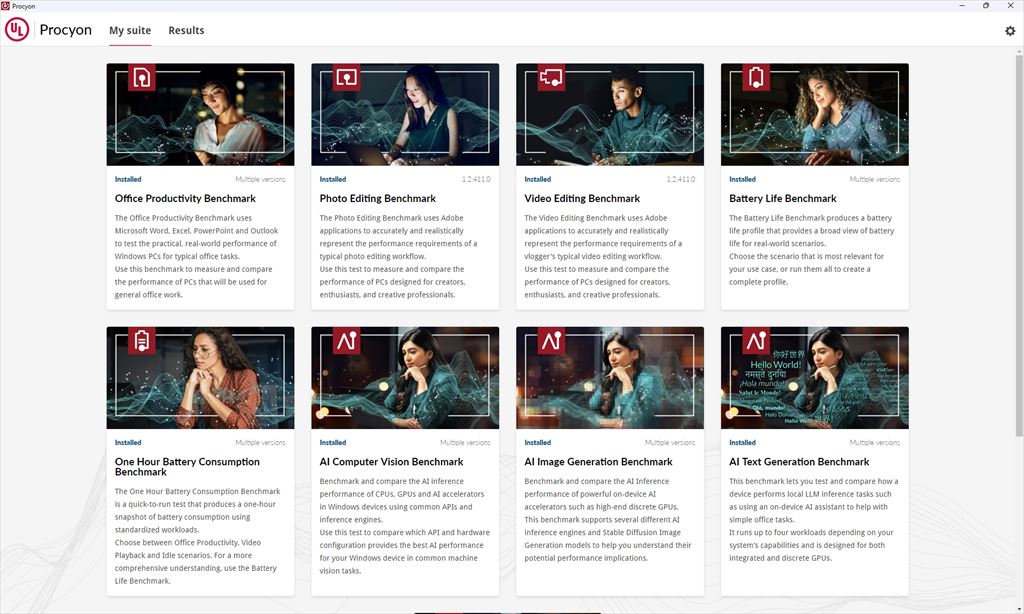Click Installed label on AI Computer Vision card
The height and width of the screenshot is (614, 1024).
[333, 442]
